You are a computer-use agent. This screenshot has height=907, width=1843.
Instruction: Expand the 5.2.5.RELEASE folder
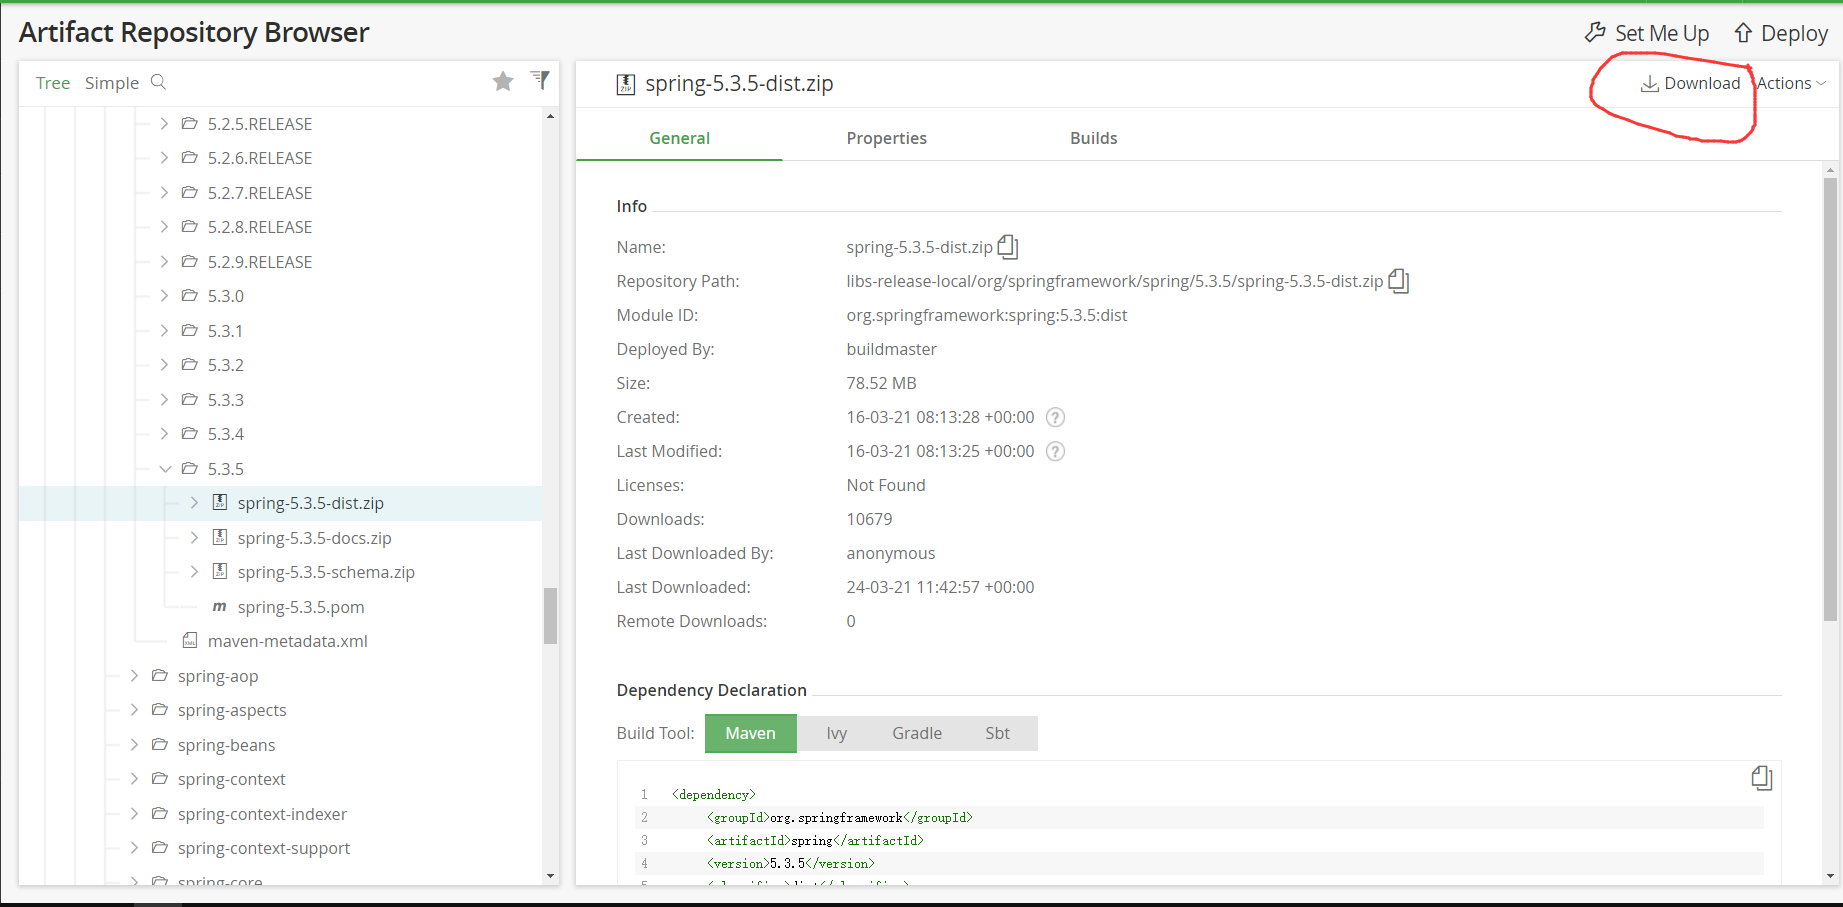(x=164, y=123)
